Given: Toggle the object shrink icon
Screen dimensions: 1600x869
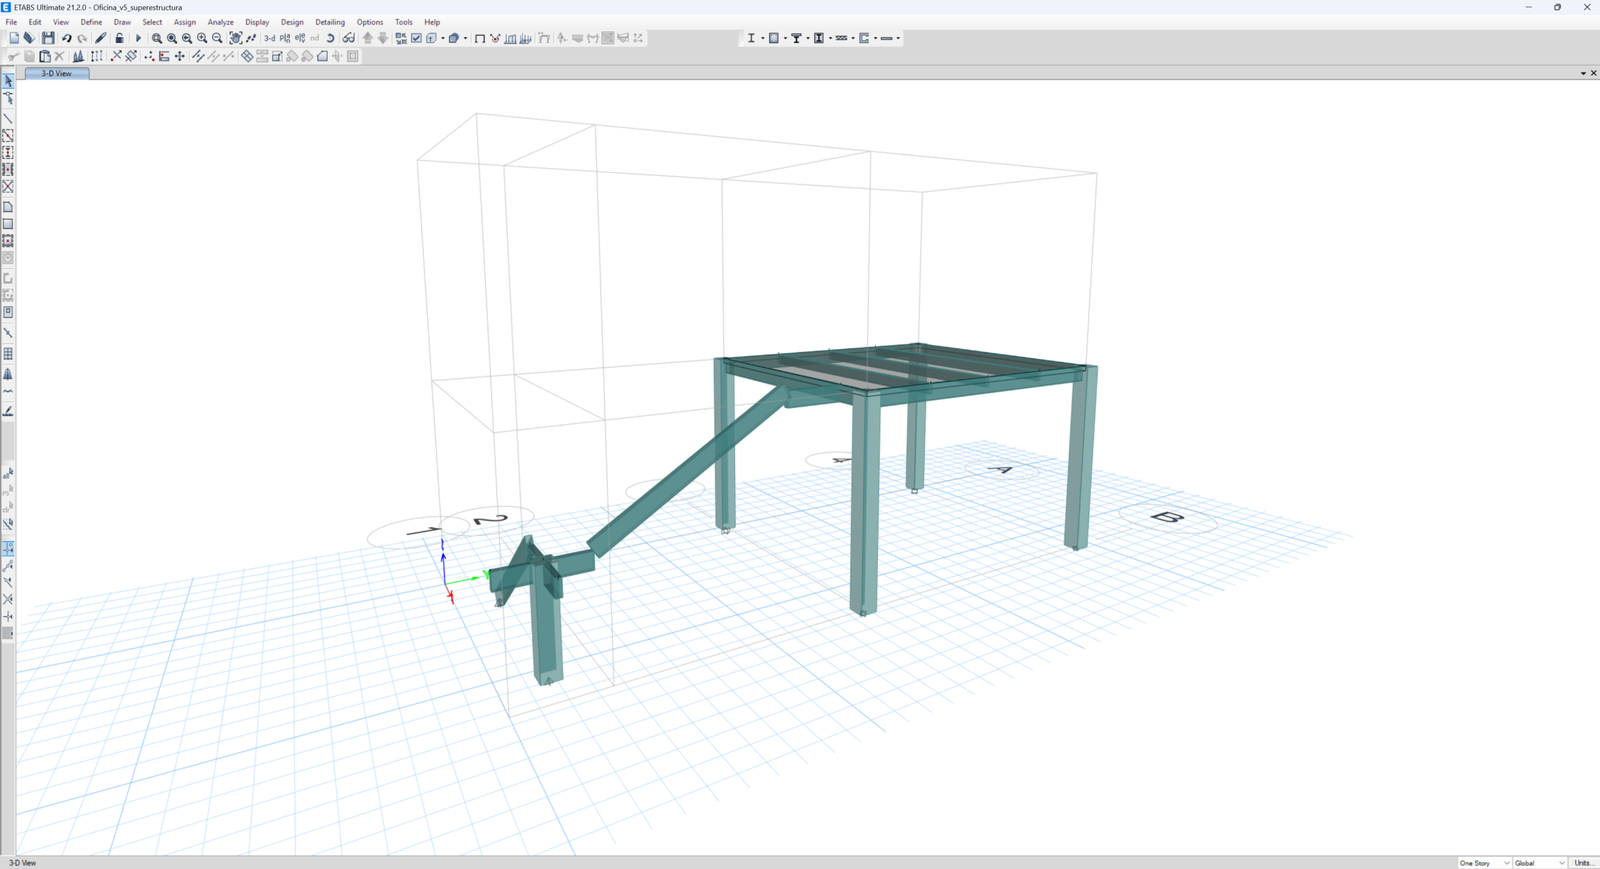Looking at the screenshot, I should pos(401,38).
